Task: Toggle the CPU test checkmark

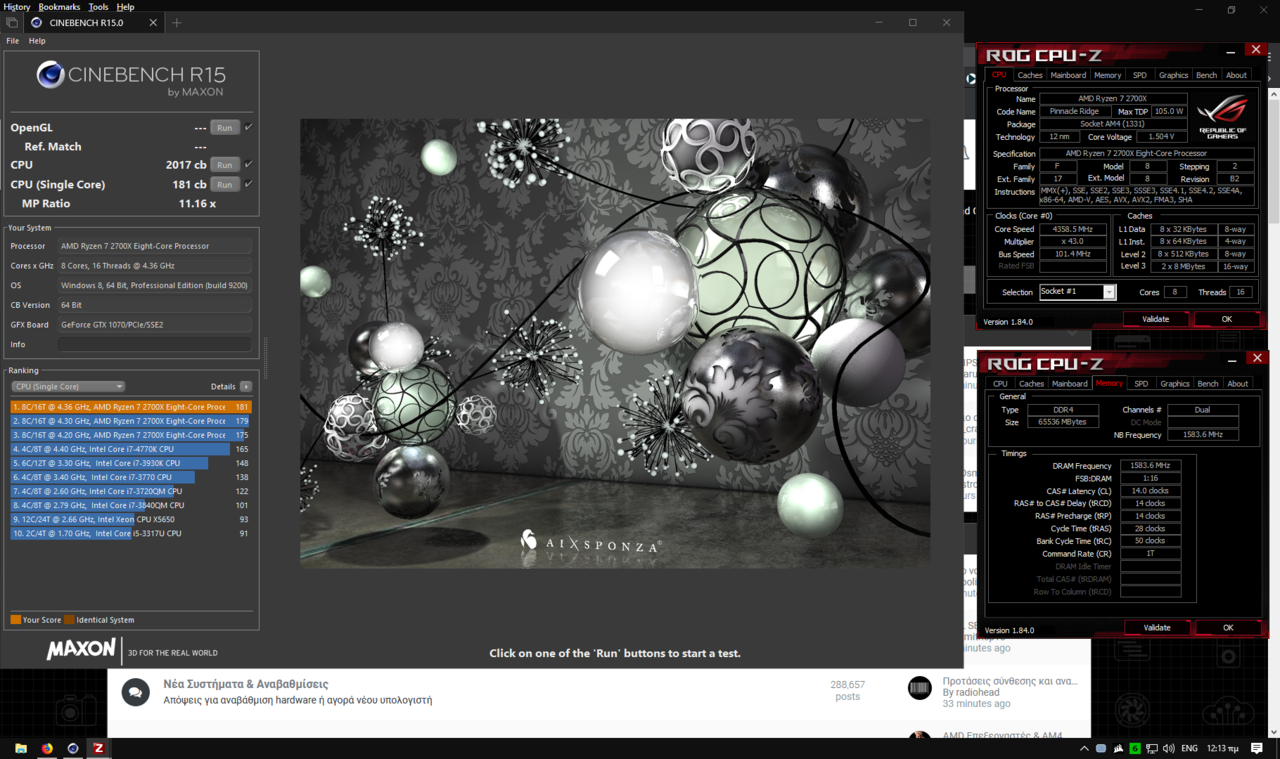Action: (x=248, y=165)
